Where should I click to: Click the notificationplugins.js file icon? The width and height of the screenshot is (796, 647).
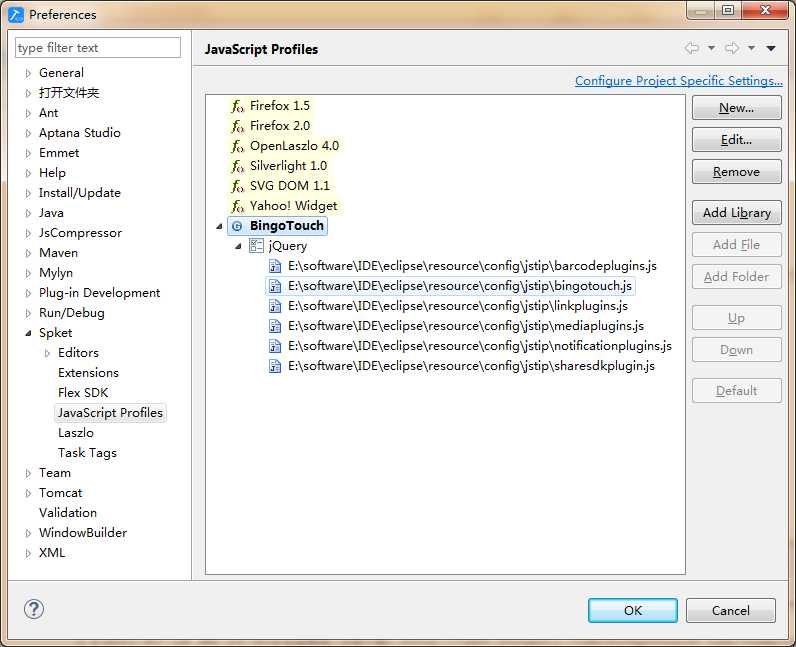(275, 346)
